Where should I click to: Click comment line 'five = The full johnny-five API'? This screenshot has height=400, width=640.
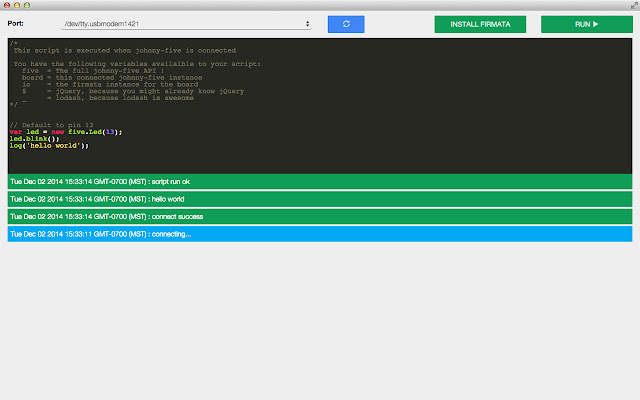(x=93, y=71)
